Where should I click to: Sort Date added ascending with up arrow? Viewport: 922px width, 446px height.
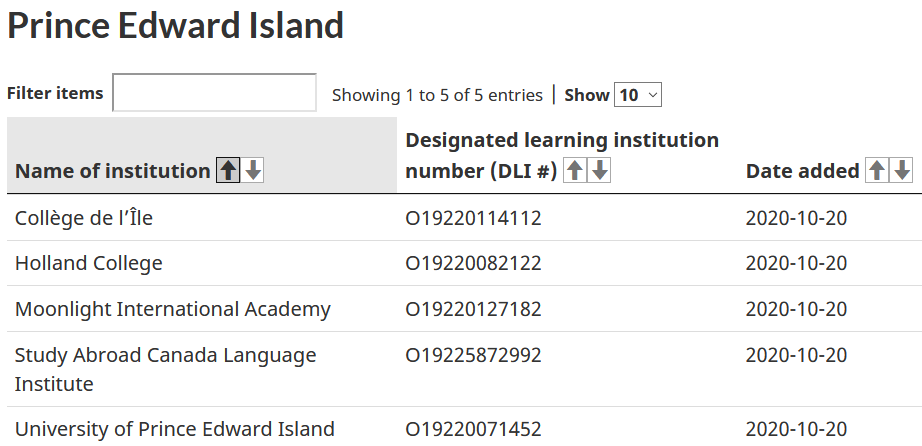(877, 170)
